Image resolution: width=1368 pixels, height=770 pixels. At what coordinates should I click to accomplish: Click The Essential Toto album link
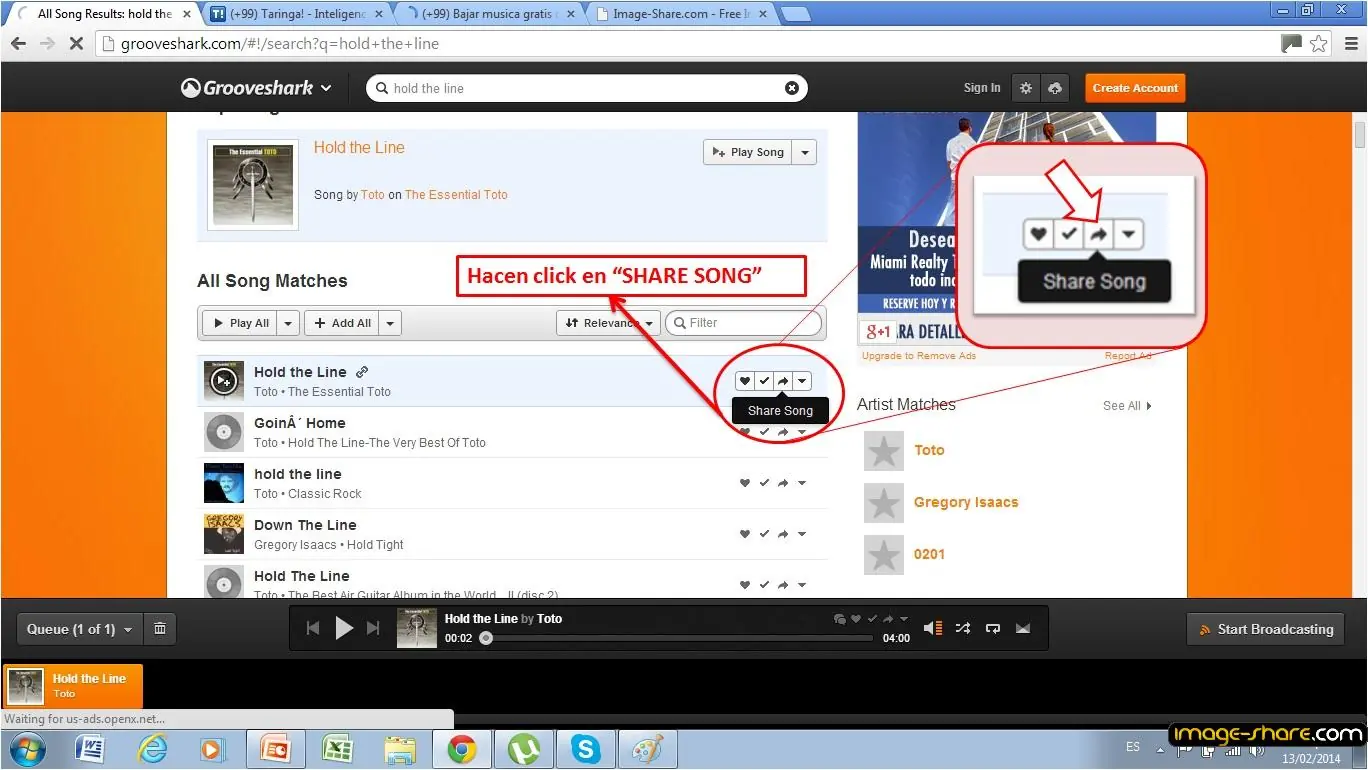456,195
